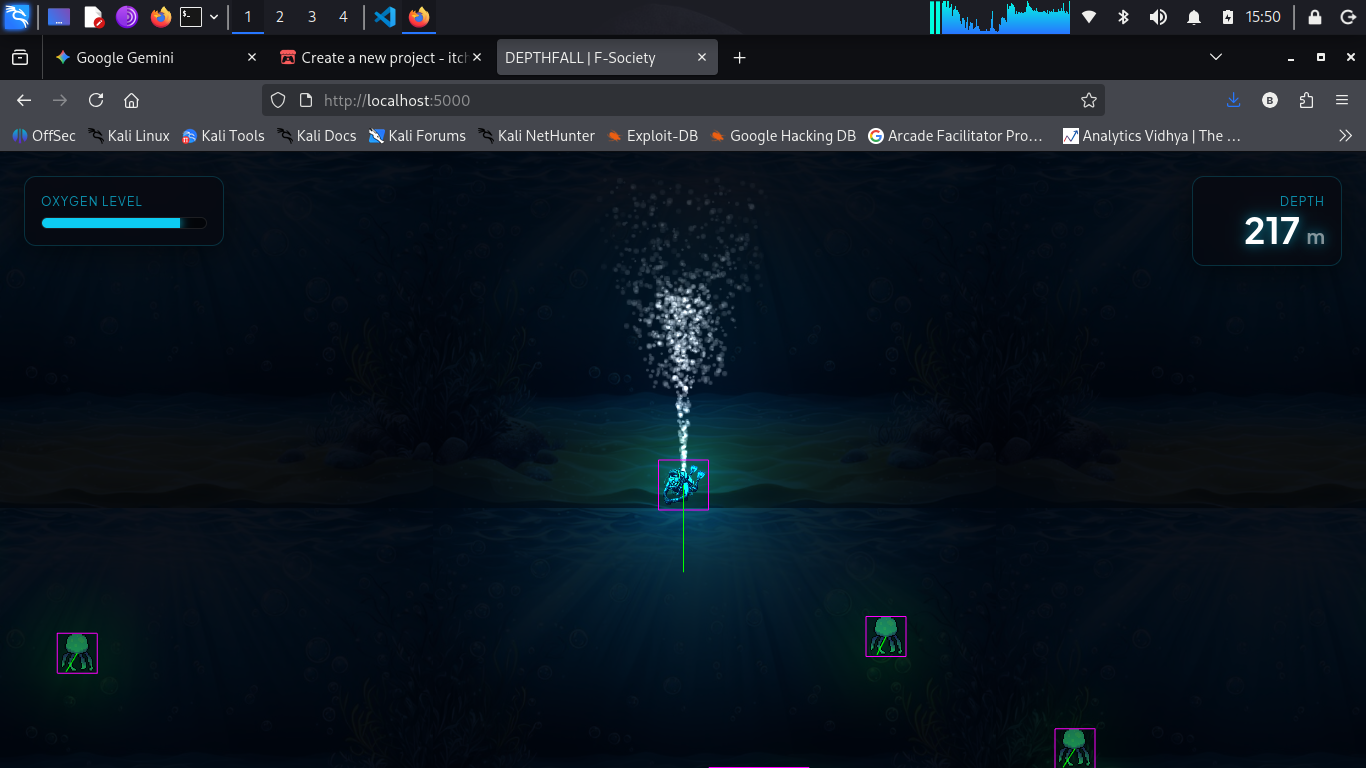Close the Google Gemini tab

pos(252,58)
